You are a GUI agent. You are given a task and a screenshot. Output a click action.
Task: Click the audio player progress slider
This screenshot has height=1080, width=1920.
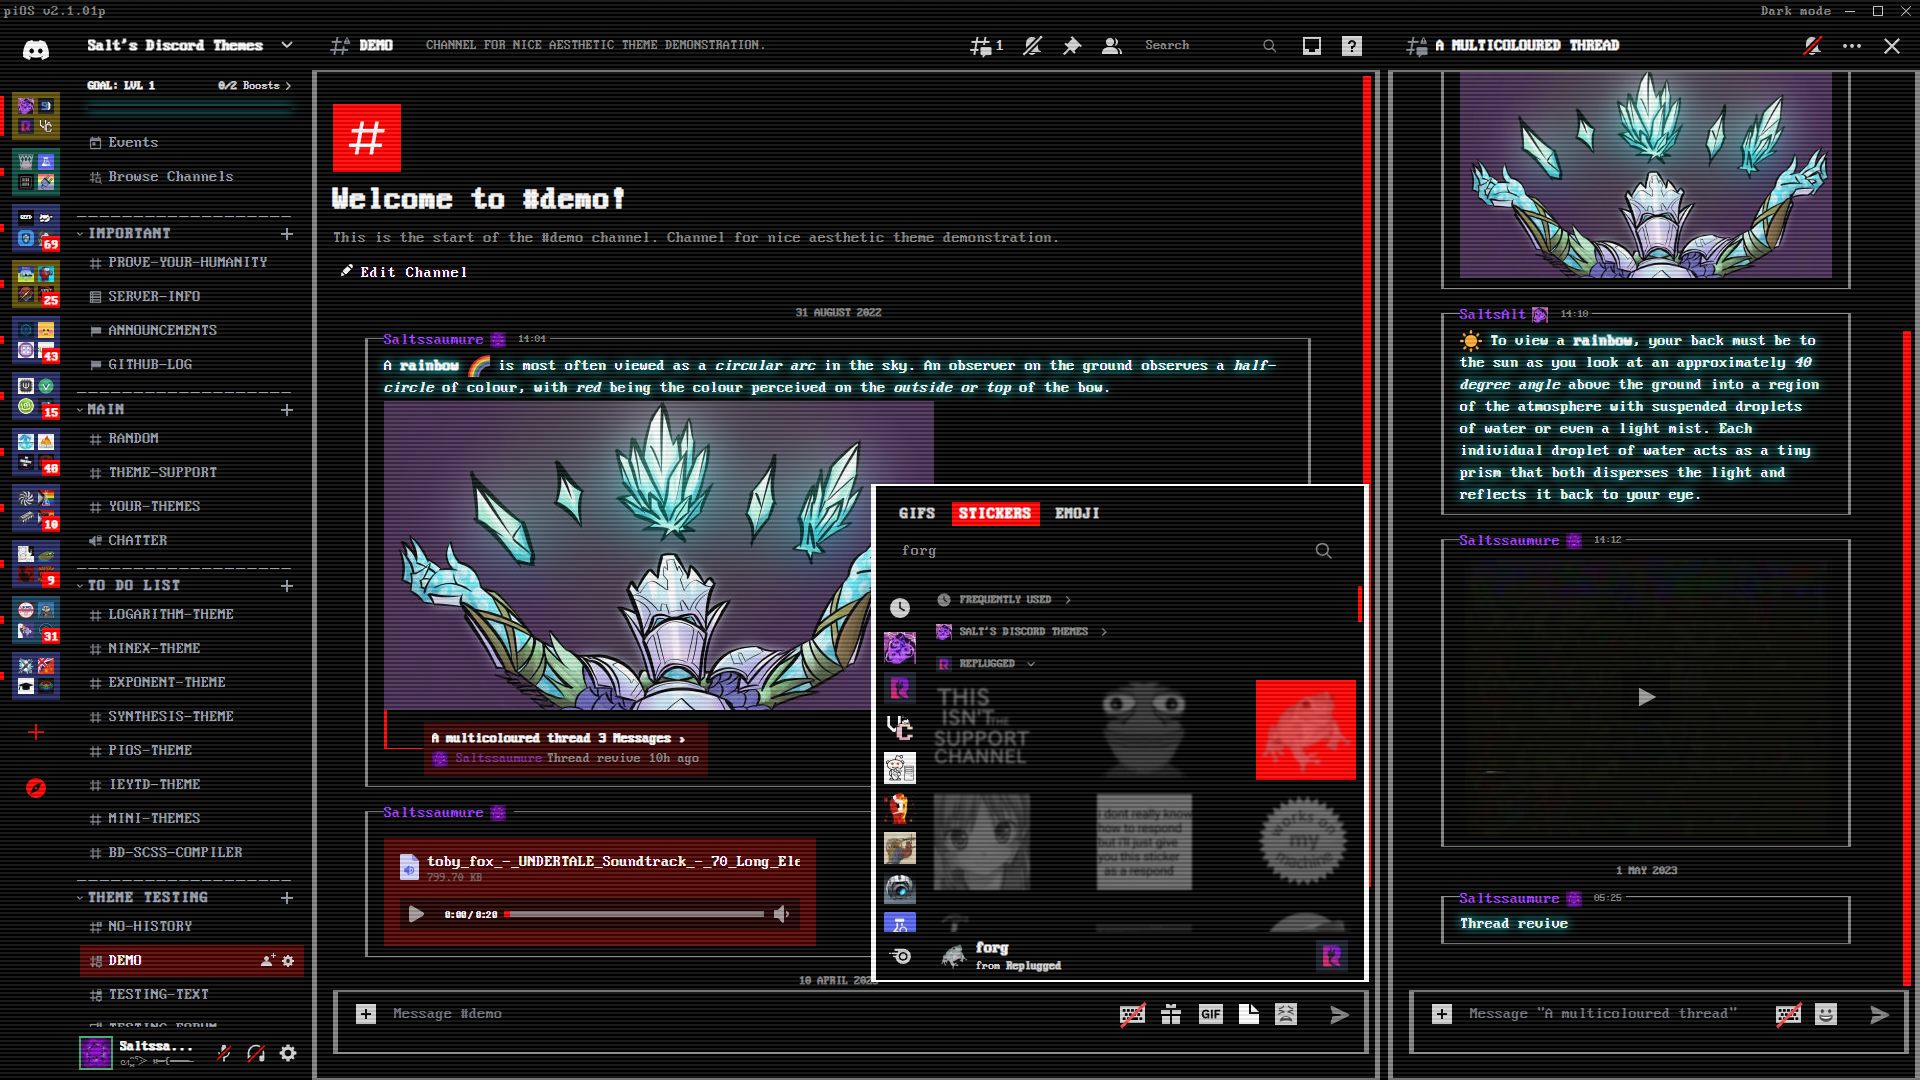634,914
